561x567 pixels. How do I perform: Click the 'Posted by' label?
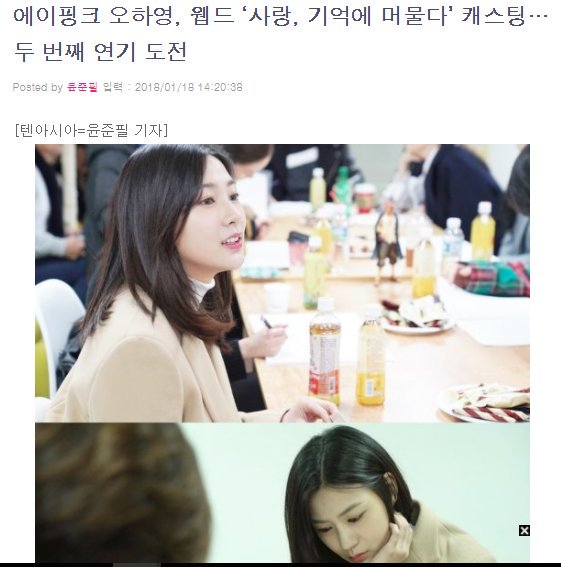(x=38, y=87)
